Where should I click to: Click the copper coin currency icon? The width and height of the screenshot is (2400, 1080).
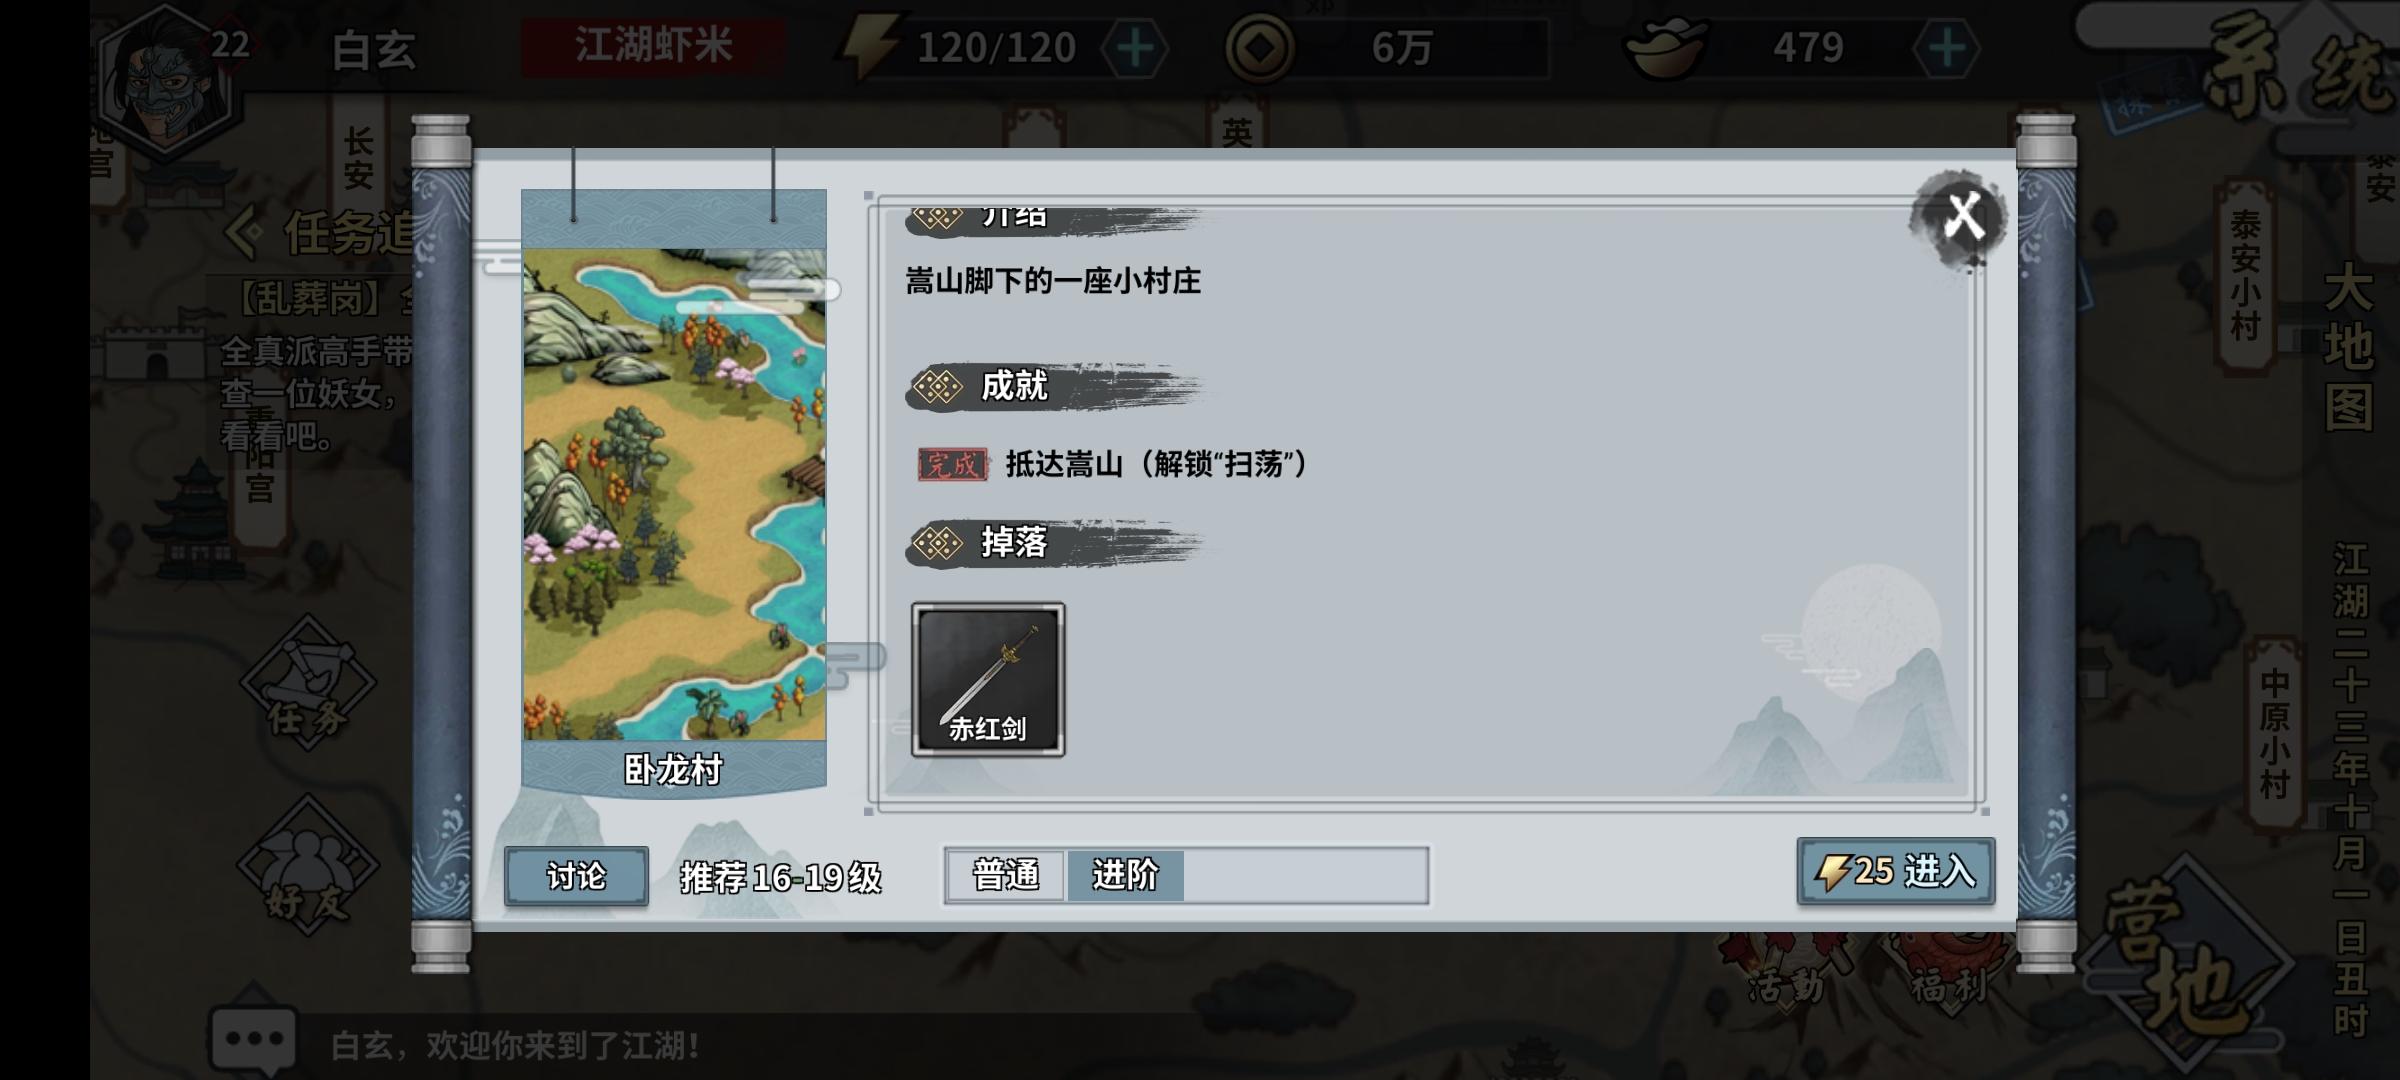pos(1260,48)
